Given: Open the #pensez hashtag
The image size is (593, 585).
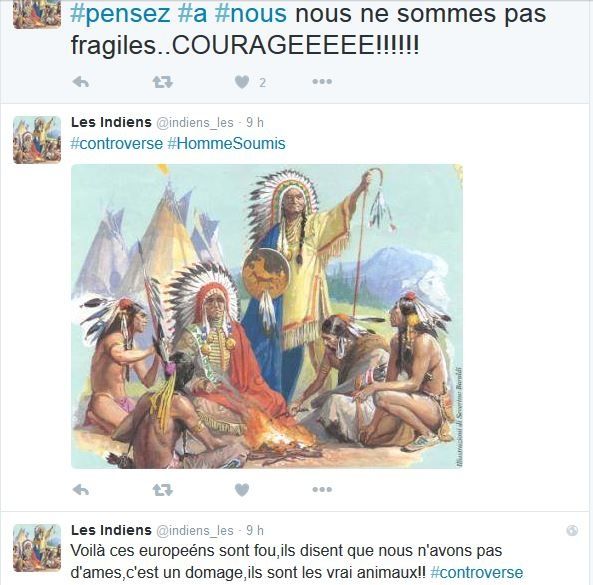Looking at the screenshot, I should 120,14.
